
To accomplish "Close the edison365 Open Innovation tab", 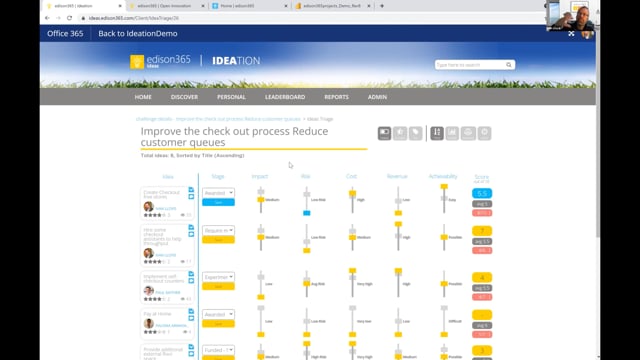I will tap(203, 6).
